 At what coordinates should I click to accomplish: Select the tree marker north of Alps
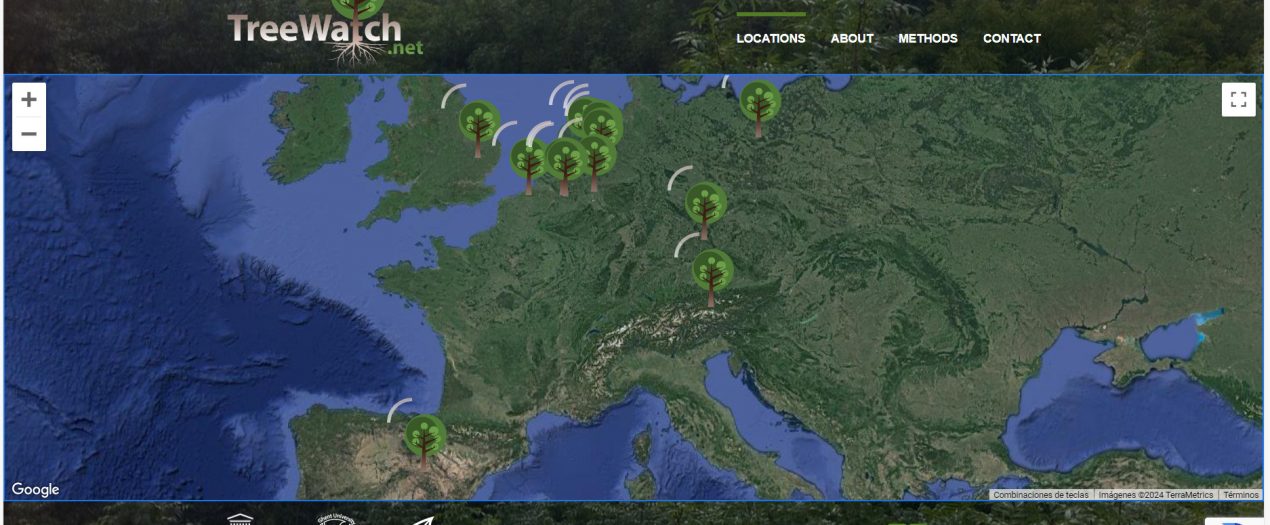pyautogui.click(x=712, y=274)
